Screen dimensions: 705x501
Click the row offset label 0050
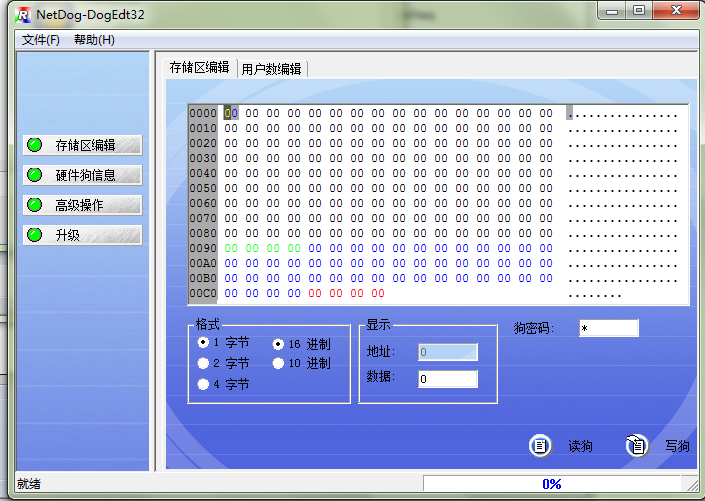(x=203, y=188)
